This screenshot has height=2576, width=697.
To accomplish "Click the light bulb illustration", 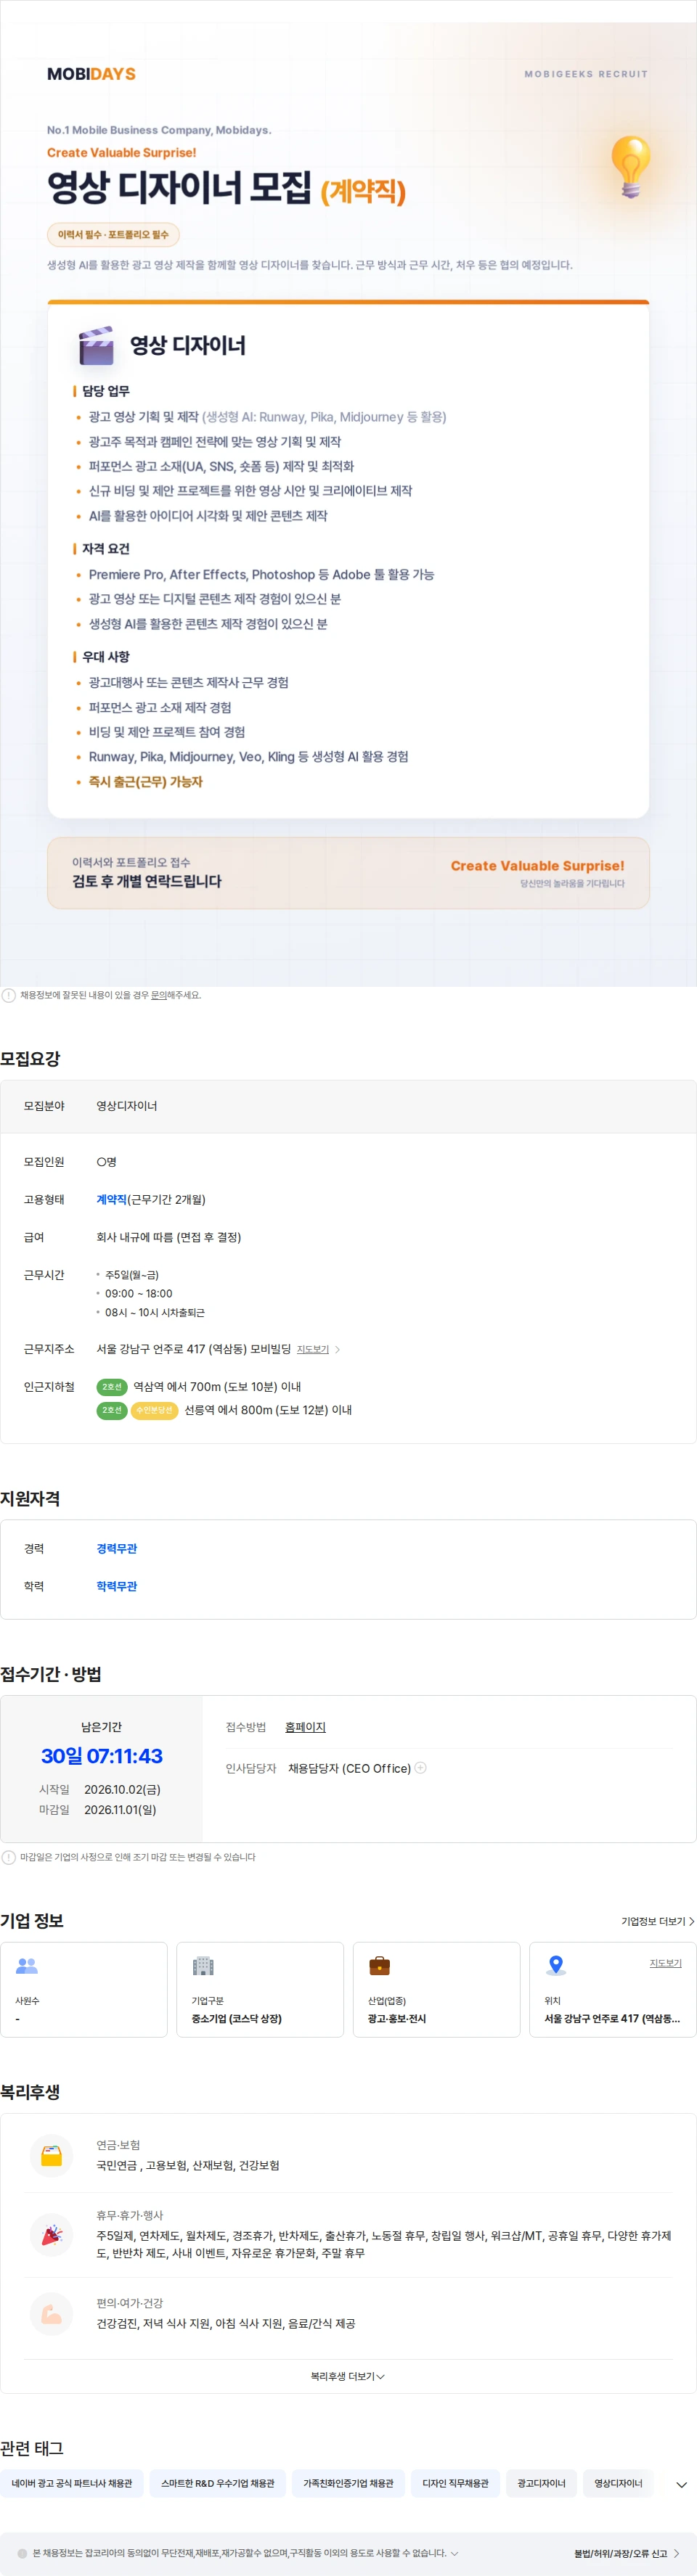I will tap(630, 166).
